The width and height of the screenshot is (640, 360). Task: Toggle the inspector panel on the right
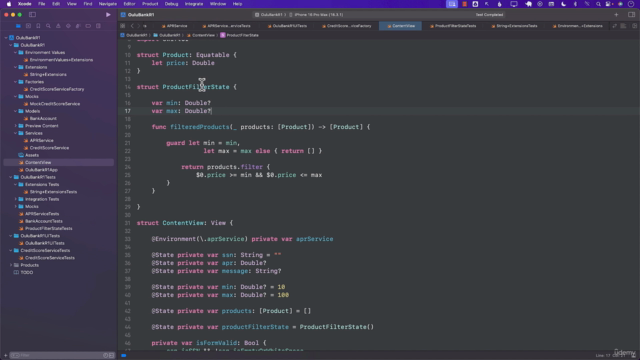631,15
